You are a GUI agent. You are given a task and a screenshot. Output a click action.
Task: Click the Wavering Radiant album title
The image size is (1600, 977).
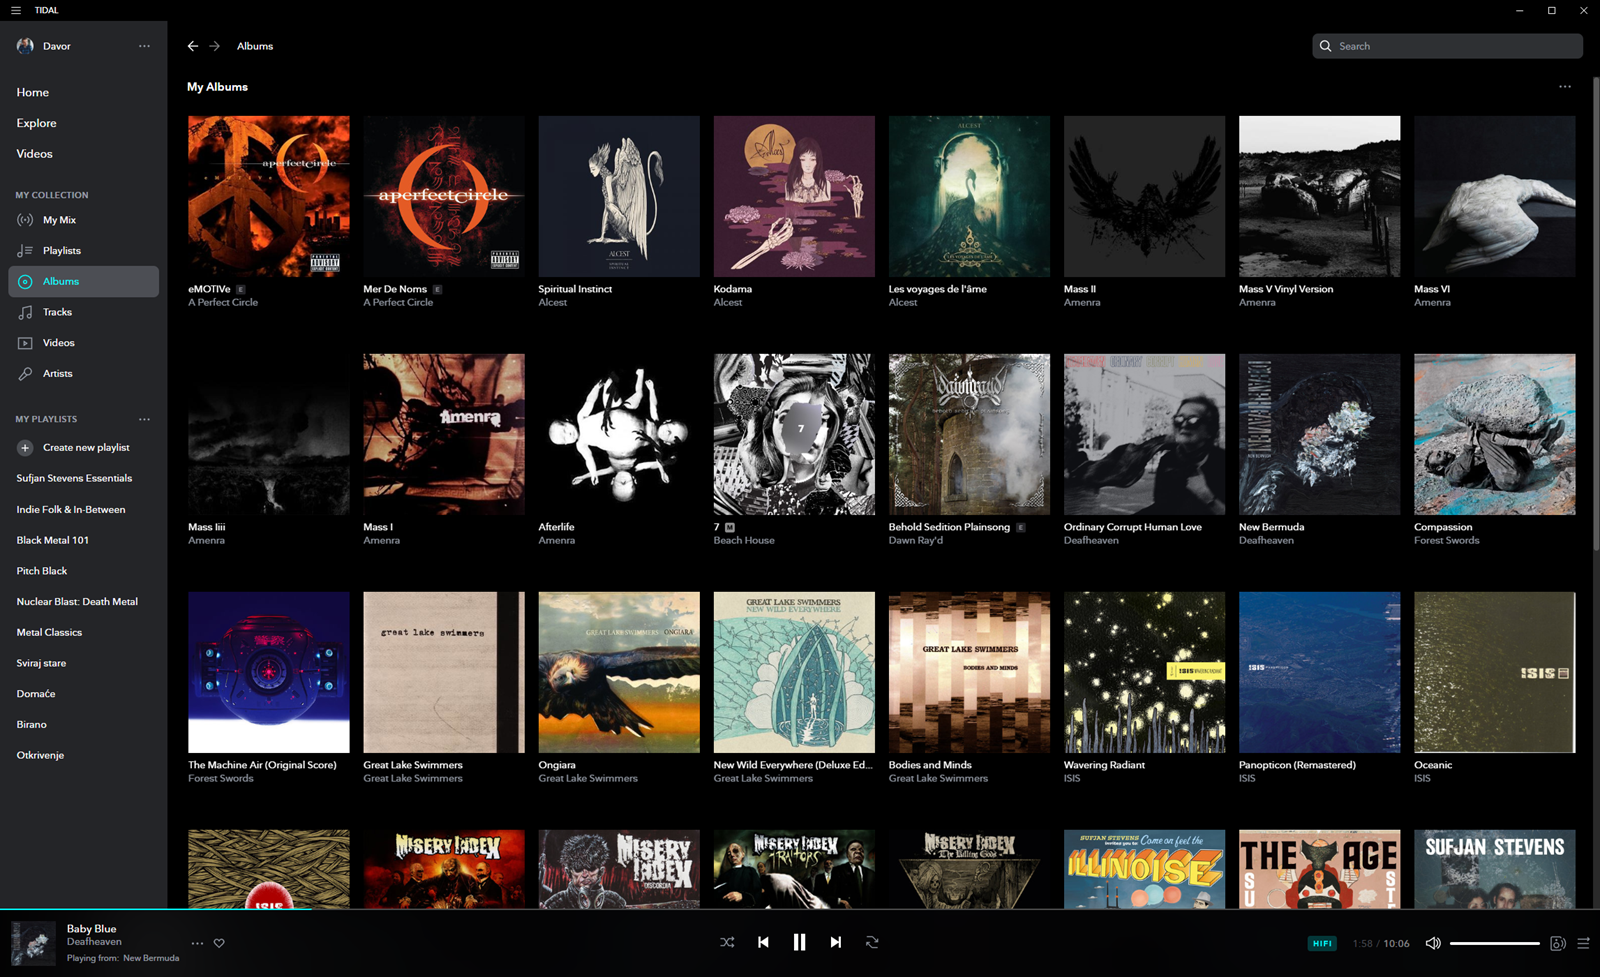pyautogui.click(x=1104, y=765)
